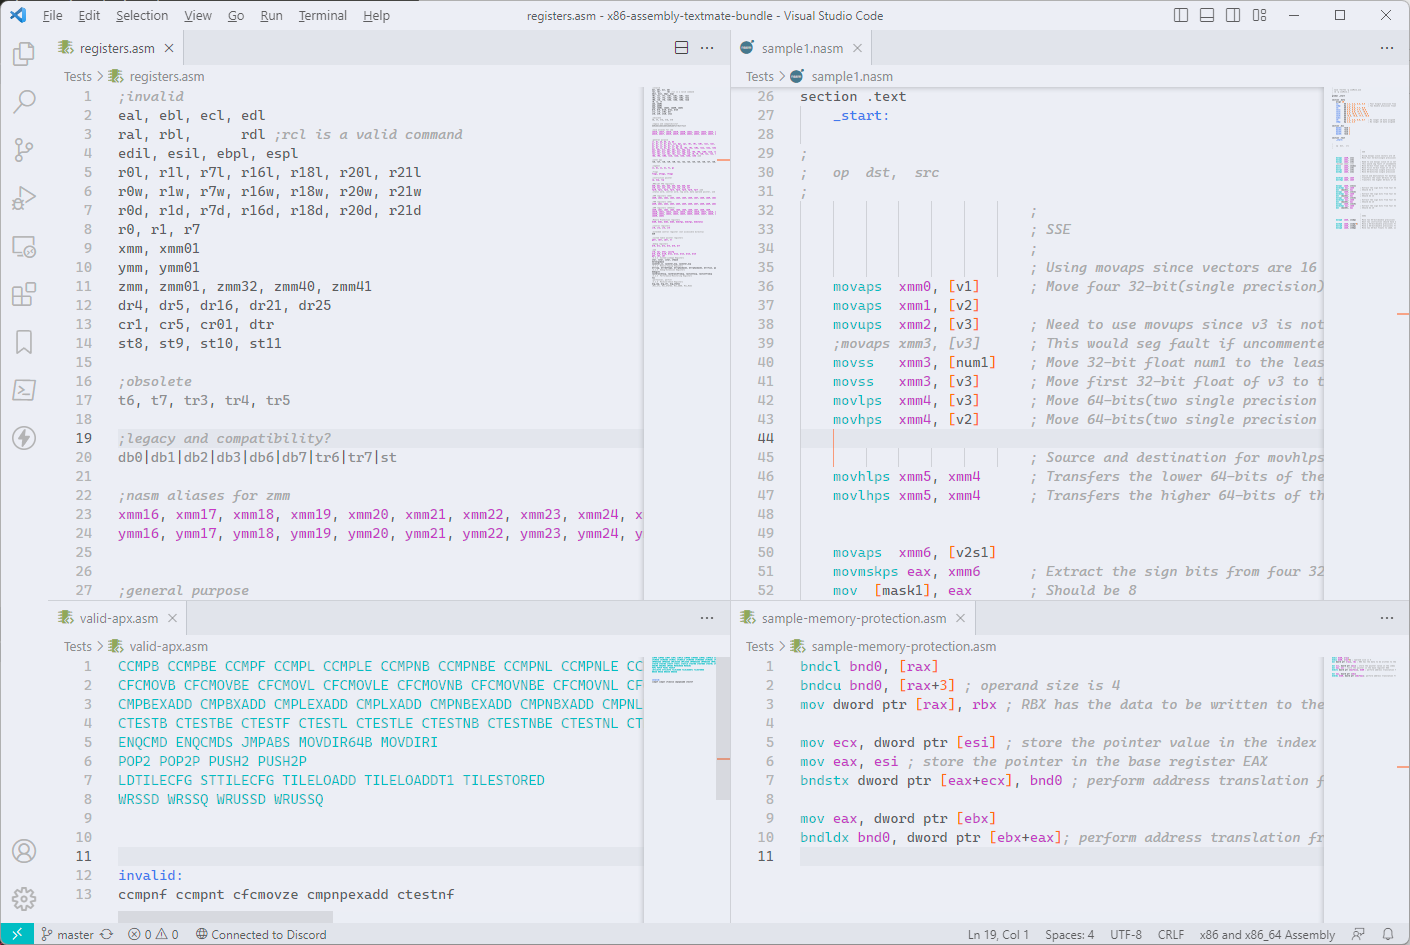1410x945 pixels.
Task: Click Ln 19, Col 1 cursor position
Action: [x=998, y=934]
